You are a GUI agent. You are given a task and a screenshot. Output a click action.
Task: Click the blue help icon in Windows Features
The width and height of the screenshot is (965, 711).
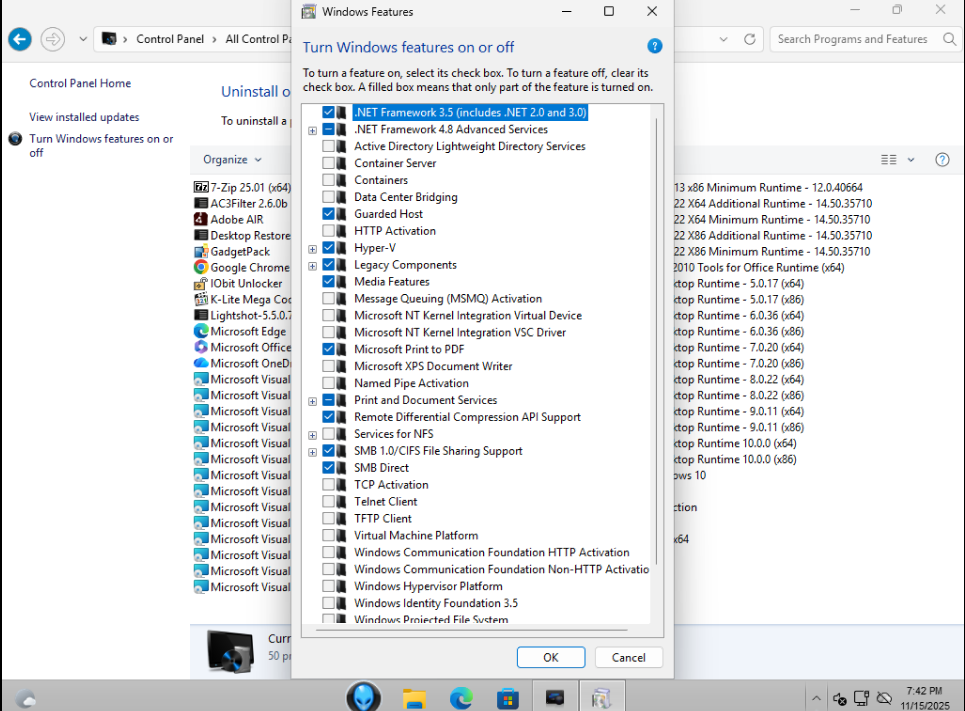pyautogui.click(x=655, y=46)
